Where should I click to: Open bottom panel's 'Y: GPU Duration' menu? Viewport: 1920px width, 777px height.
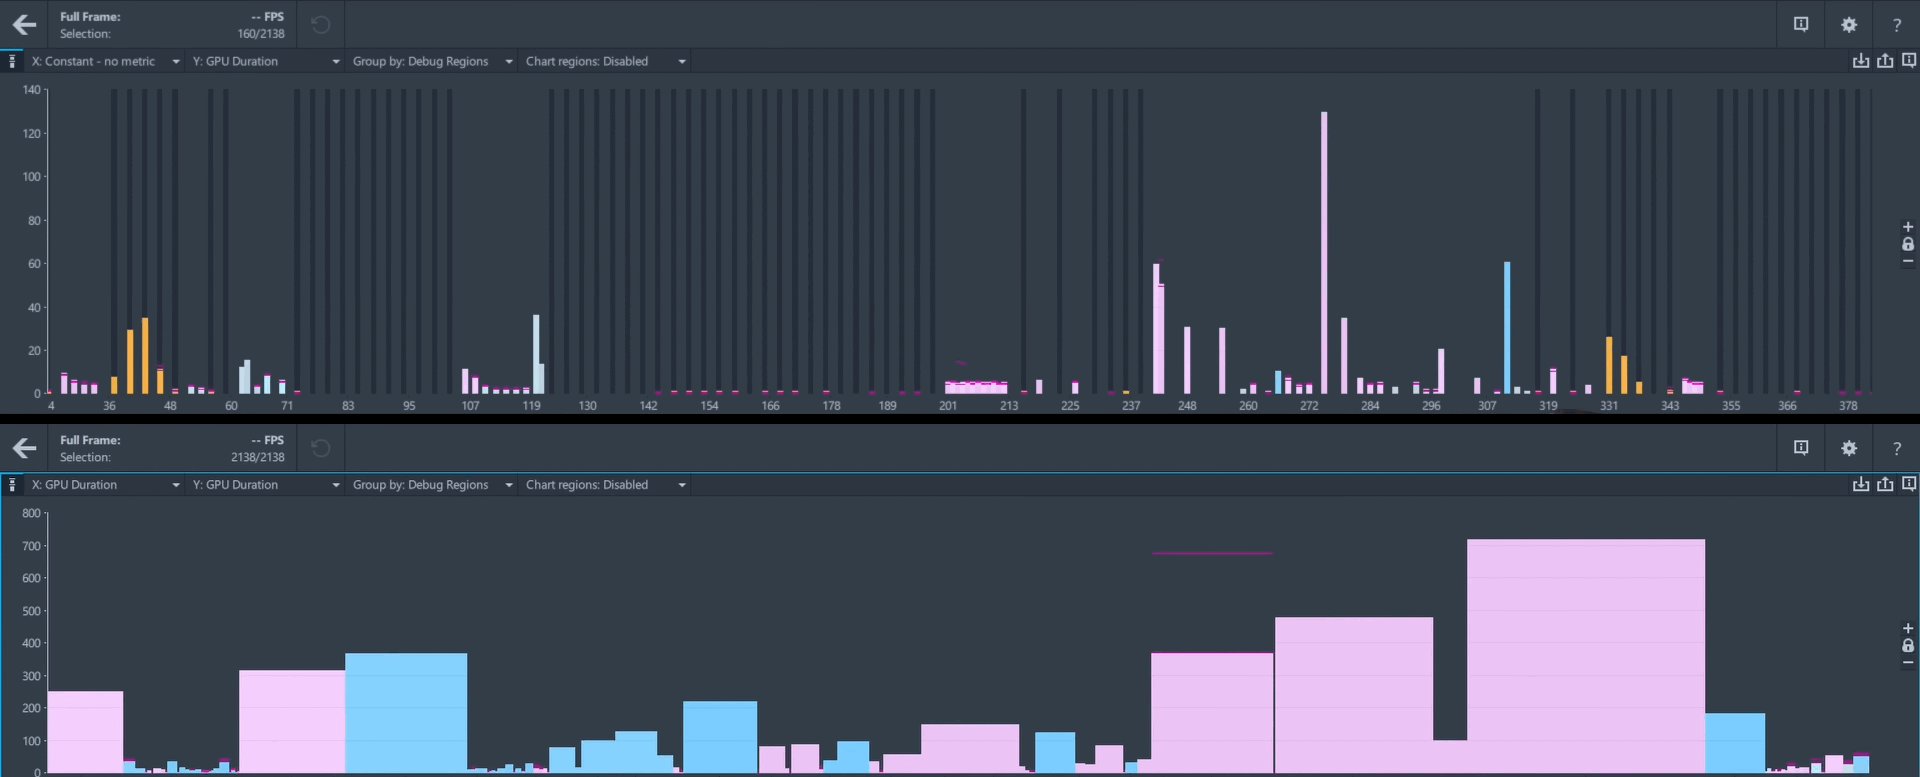266,485
